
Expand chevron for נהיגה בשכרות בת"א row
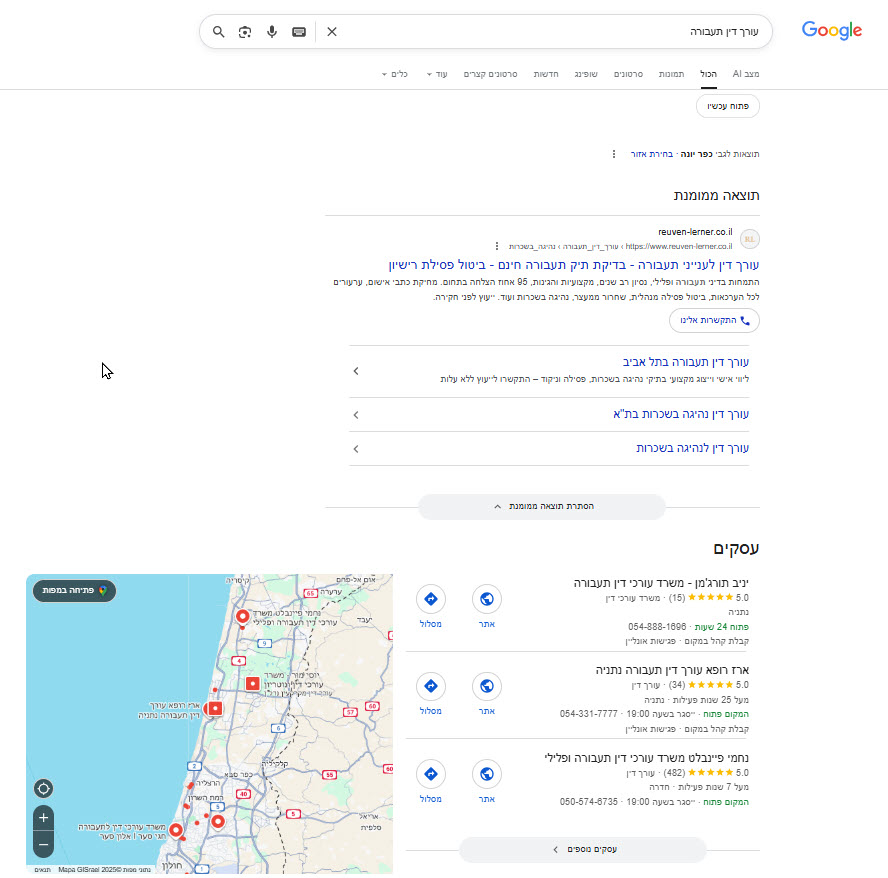(x=356, y=415)
